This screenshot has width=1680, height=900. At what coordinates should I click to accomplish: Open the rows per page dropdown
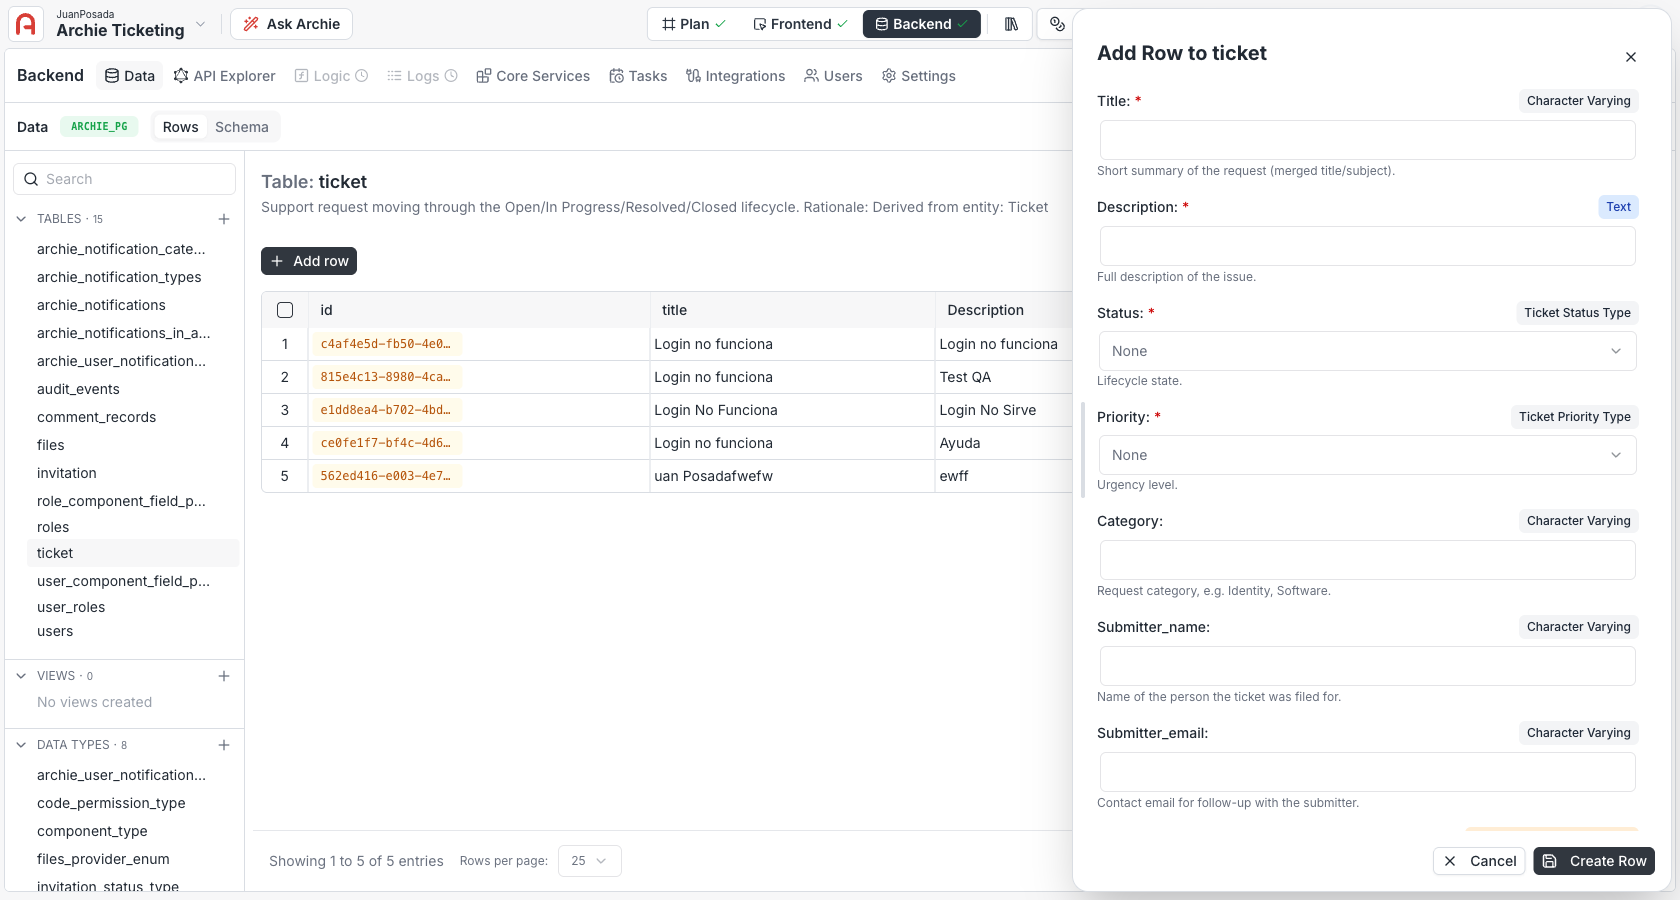[589, 861]
